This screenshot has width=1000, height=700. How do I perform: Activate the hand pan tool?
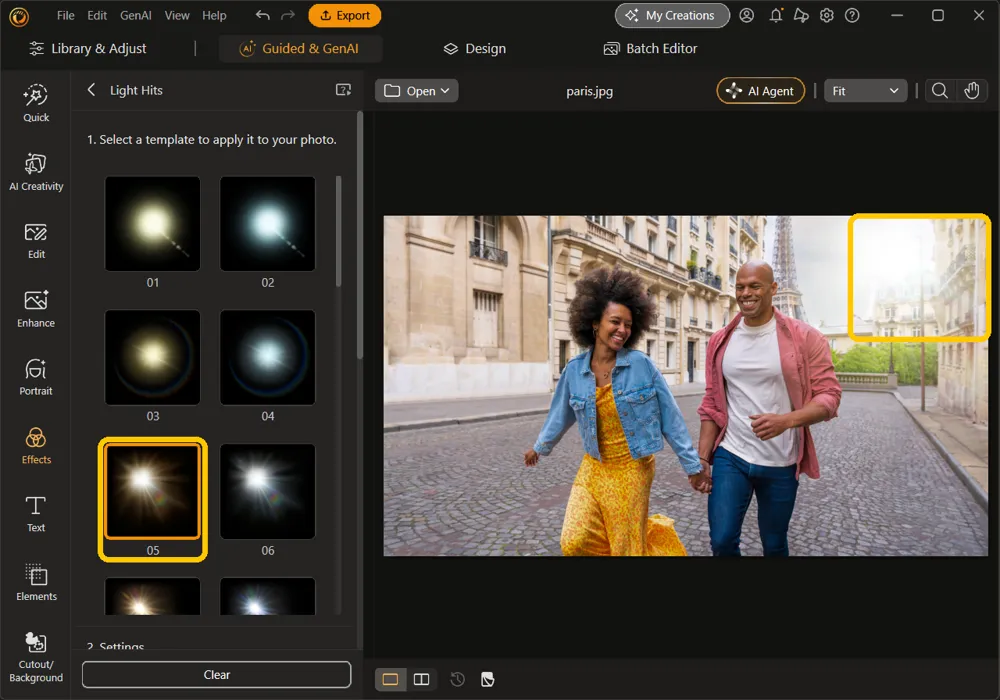(x=971, y=91)
